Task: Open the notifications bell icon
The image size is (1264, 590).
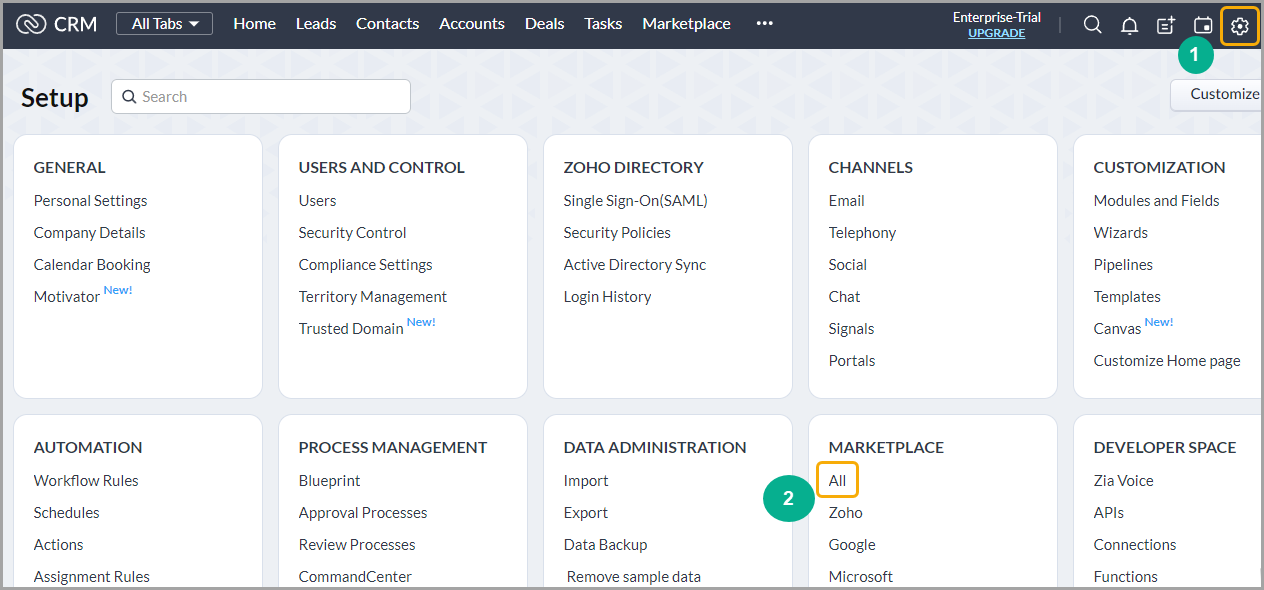Action: pos(1129,26)
